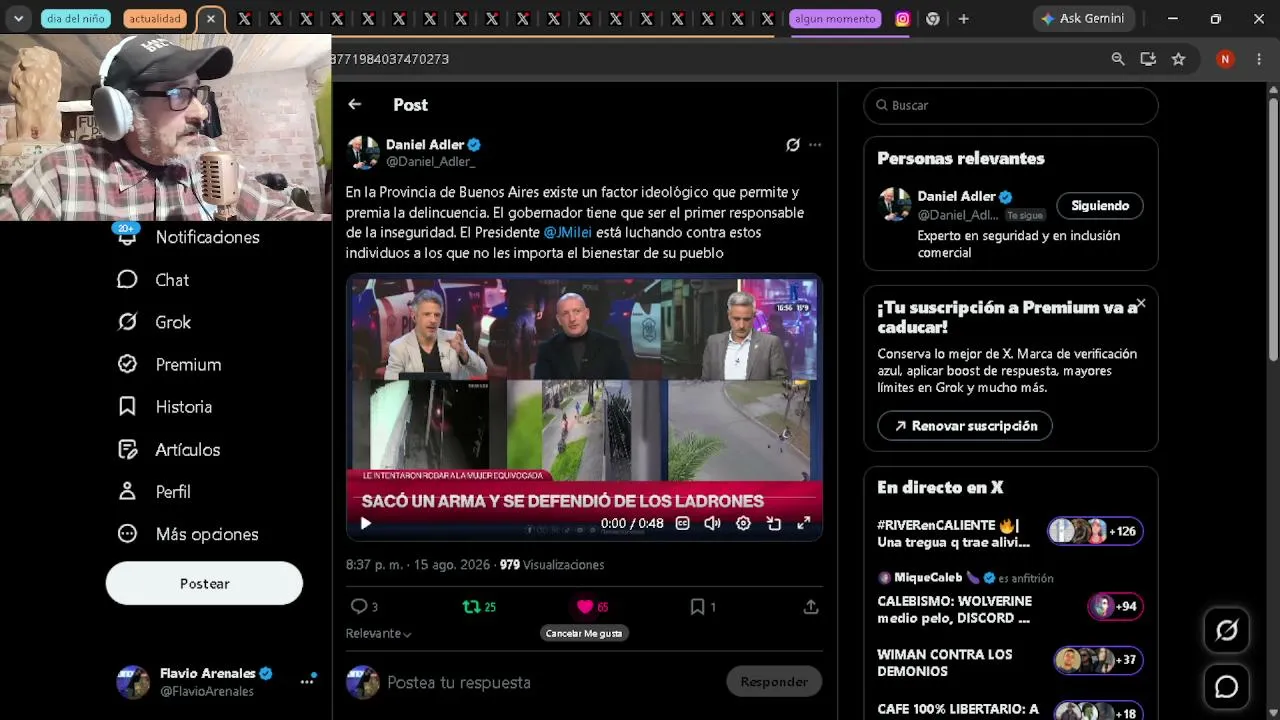Screen dimensions: 1280x720
Task: Click the Buscar search field
Action: tap(1011, 105)
